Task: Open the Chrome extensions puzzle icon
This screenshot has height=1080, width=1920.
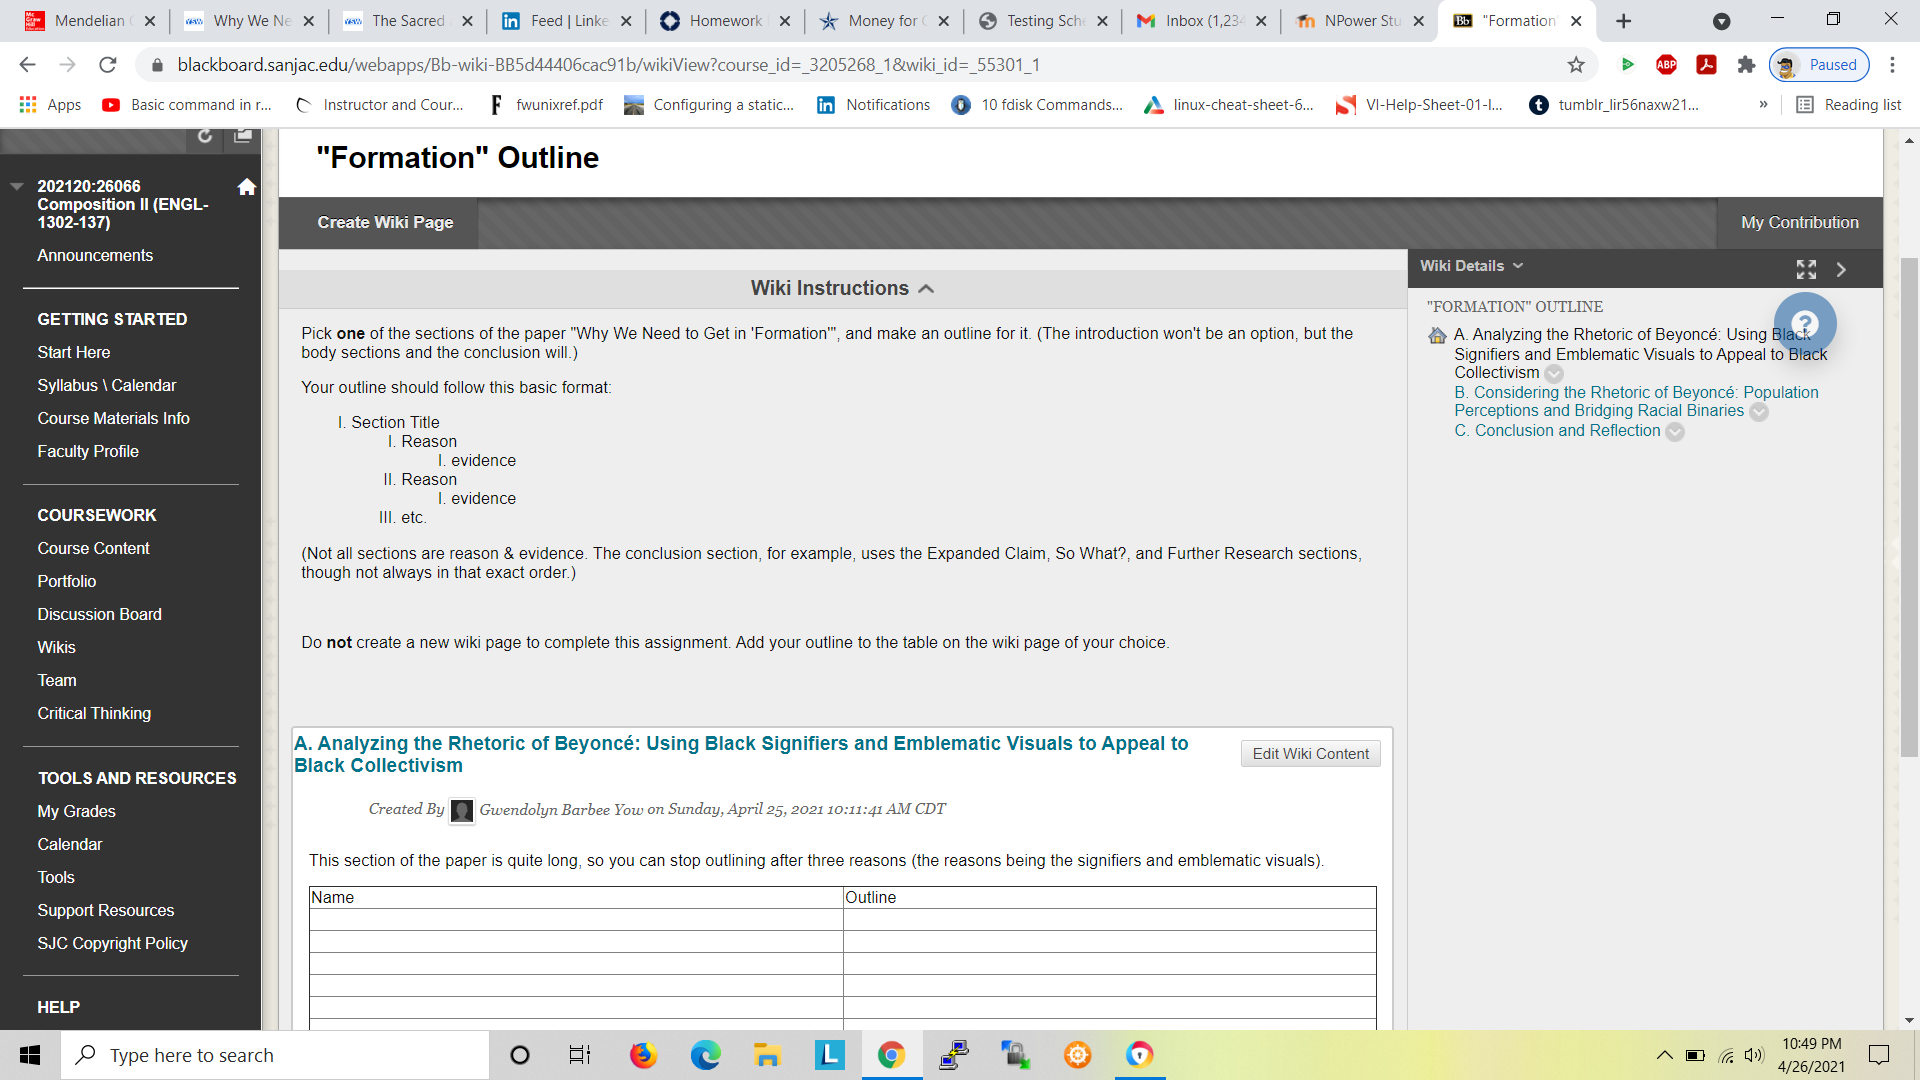Action: coord(1746,65)
